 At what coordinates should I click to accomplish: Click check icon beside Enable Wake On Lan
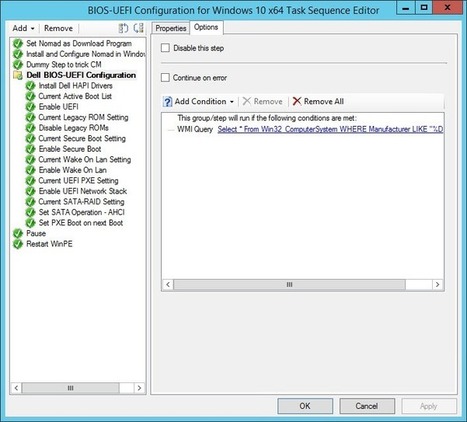tap(30, 170)
